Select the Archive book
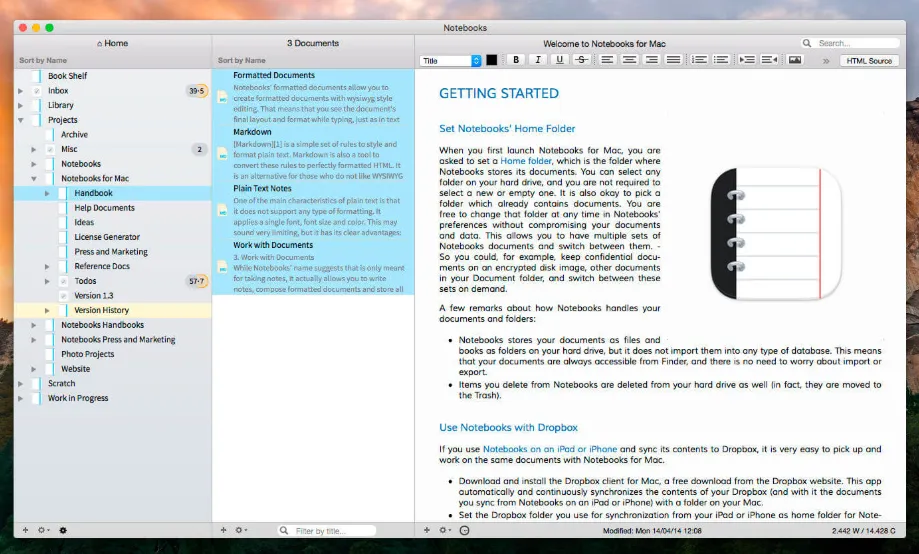 [113, 135]
